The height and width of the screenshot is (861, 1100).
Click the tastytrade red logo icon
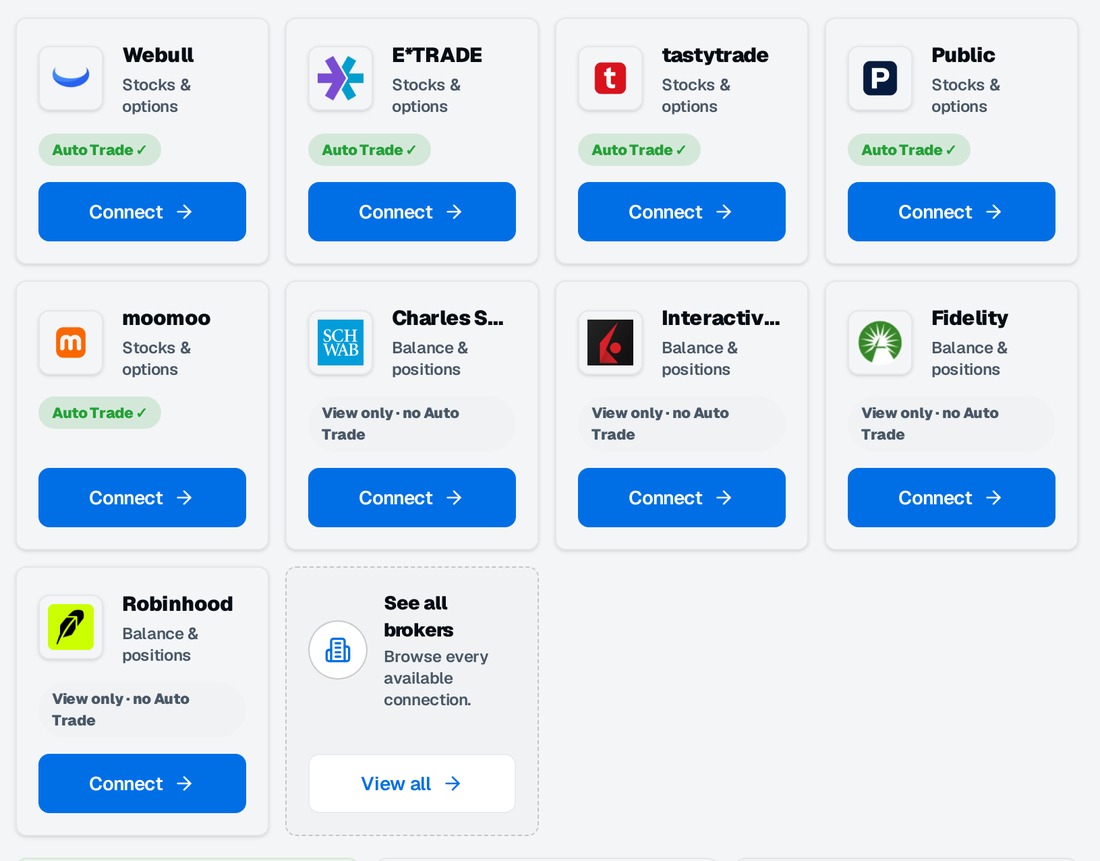(610, 78)
